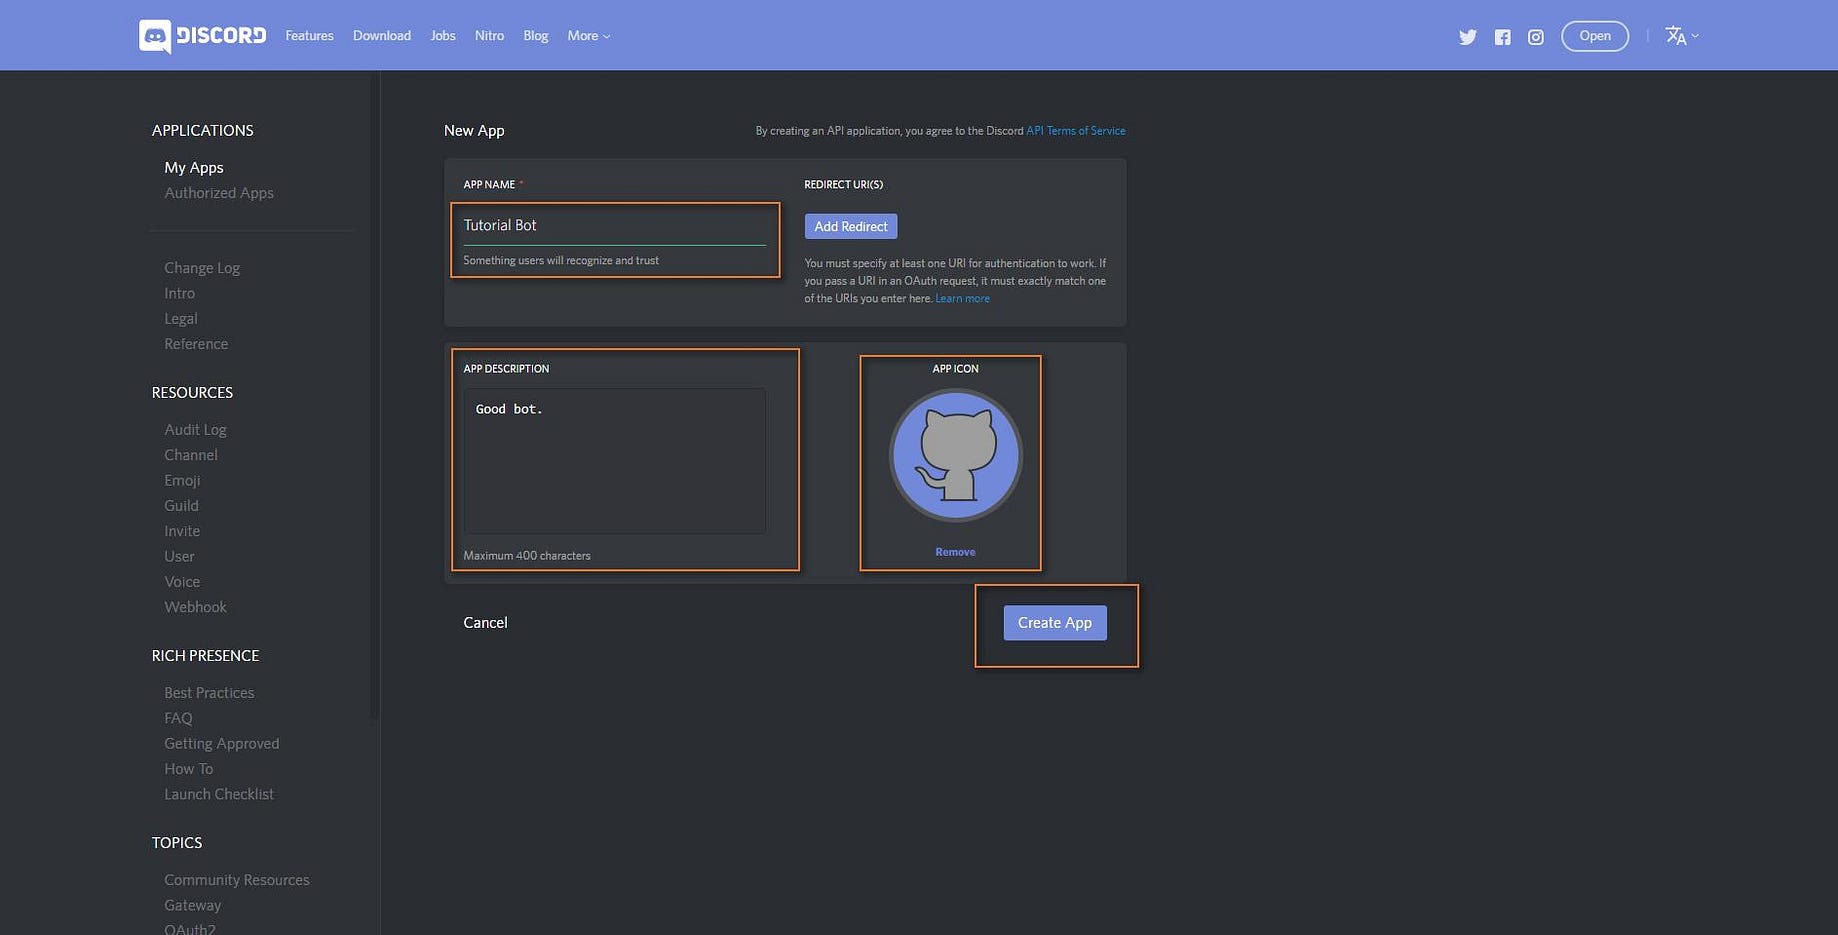
Task: Remove the app icon
Action: pos(955,552)
